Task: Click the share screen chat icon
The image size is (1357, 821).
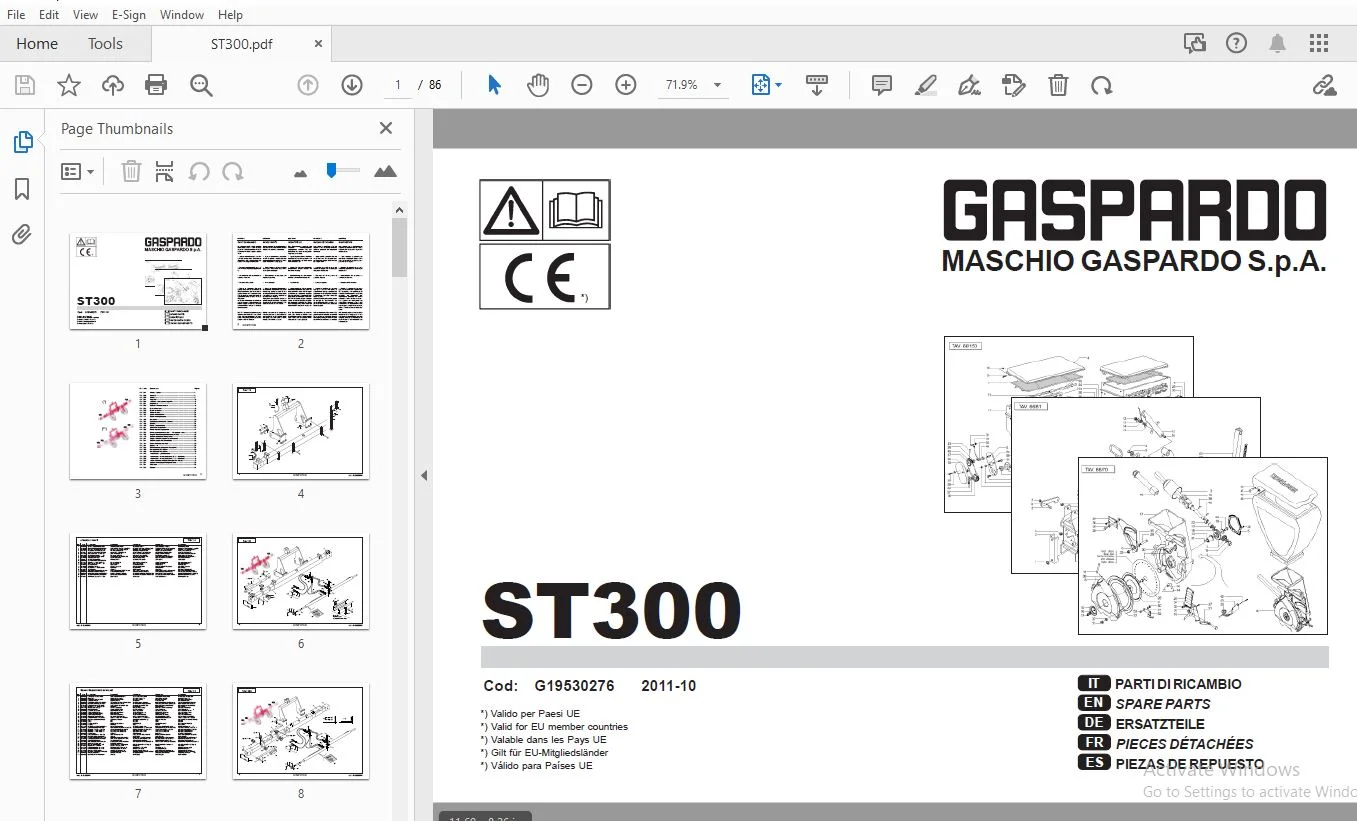Action: coord(1194,43)
